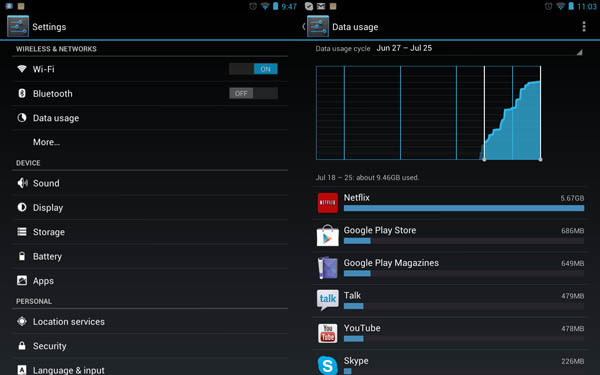Tap the Data usage header icon to go back

point(318,26)
